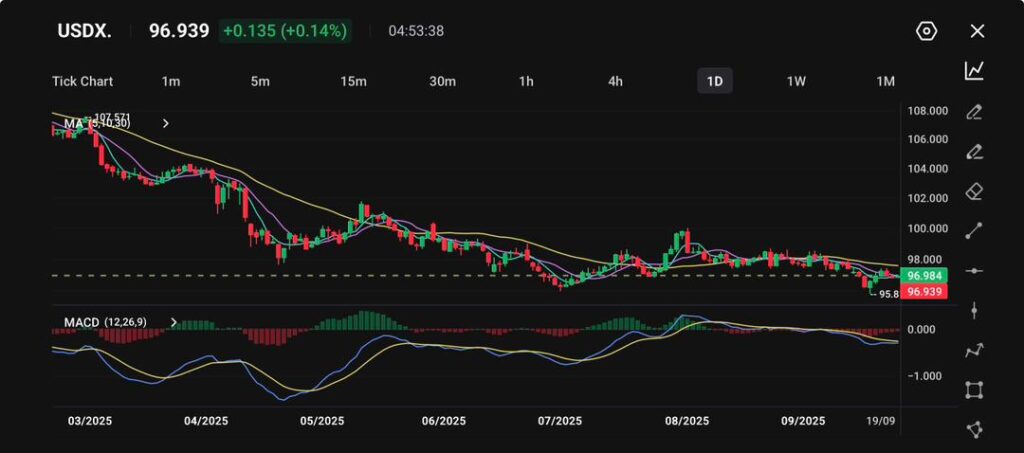The height and width of the screenshot is (453, 1024).
Task: Select the trend line drawing tool
Action: pyautogui.click(x=974, y=231)
